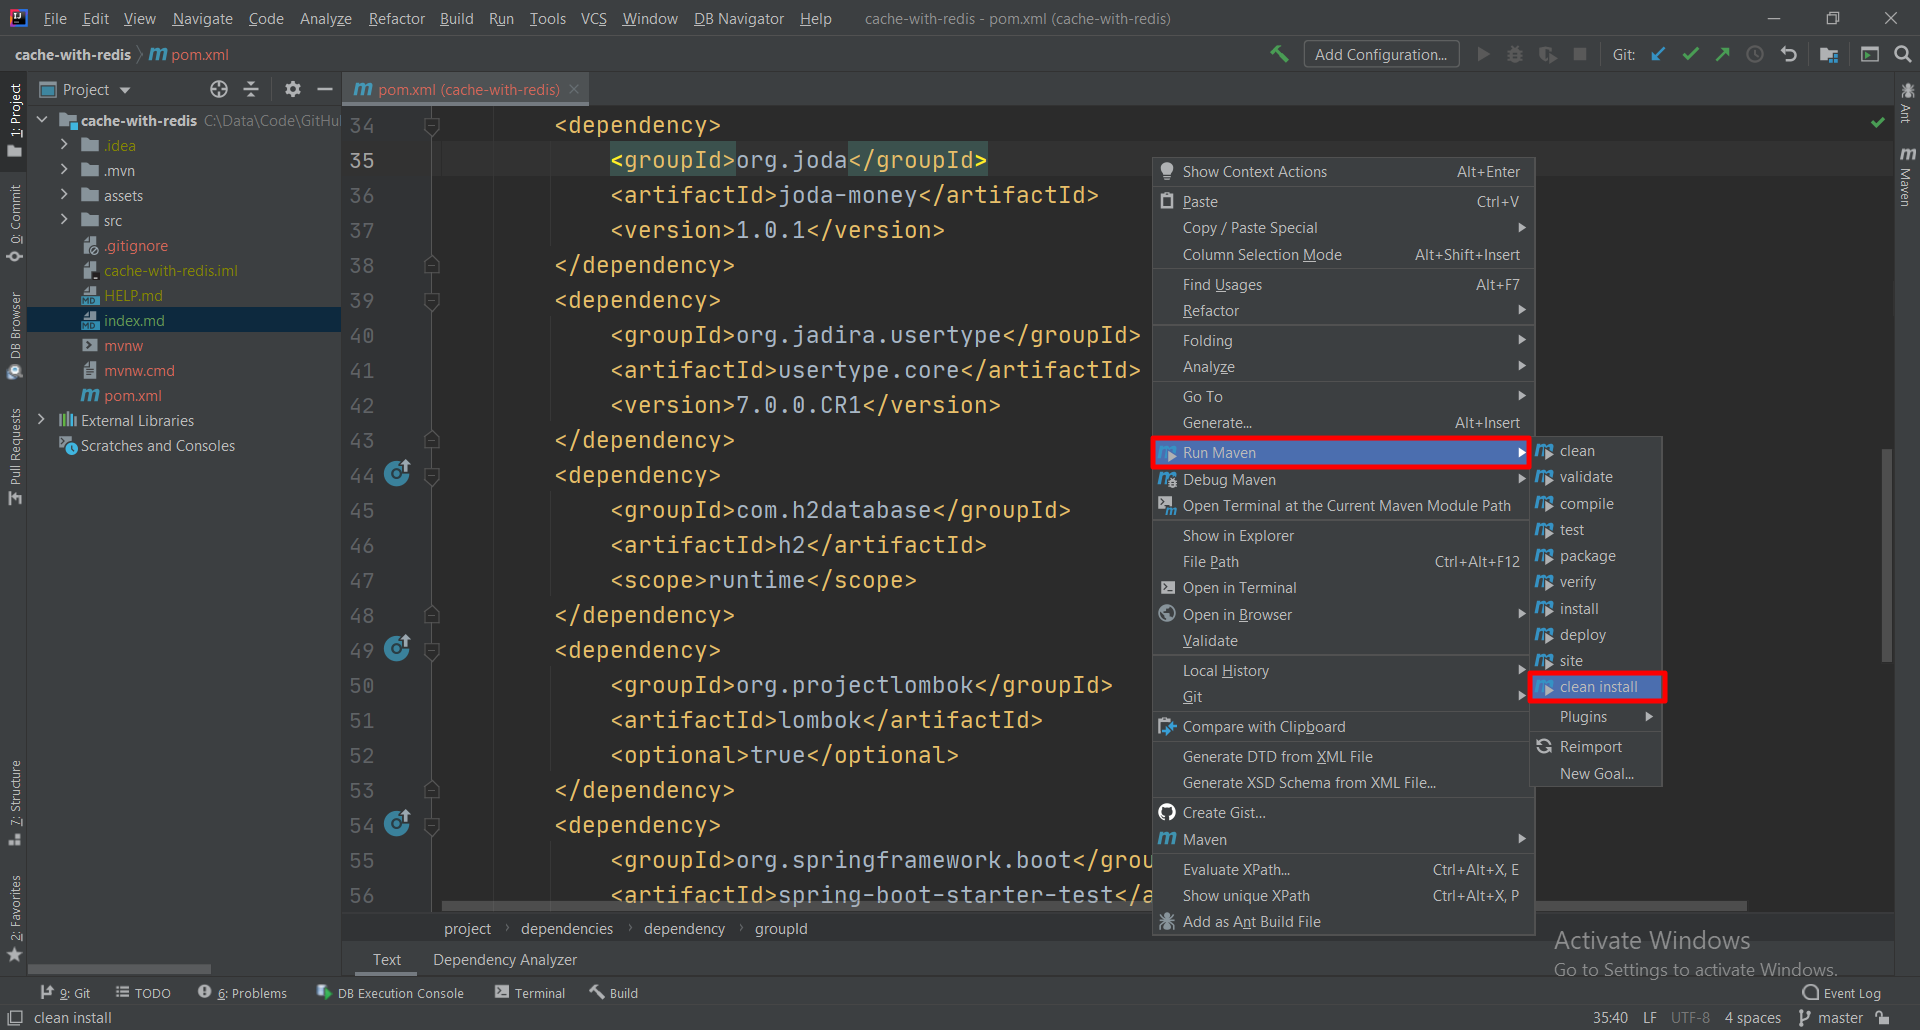Viewport: 1920px width, 1030px height.
Task: Open the DB Navigator menu
Action: point(739,18)
